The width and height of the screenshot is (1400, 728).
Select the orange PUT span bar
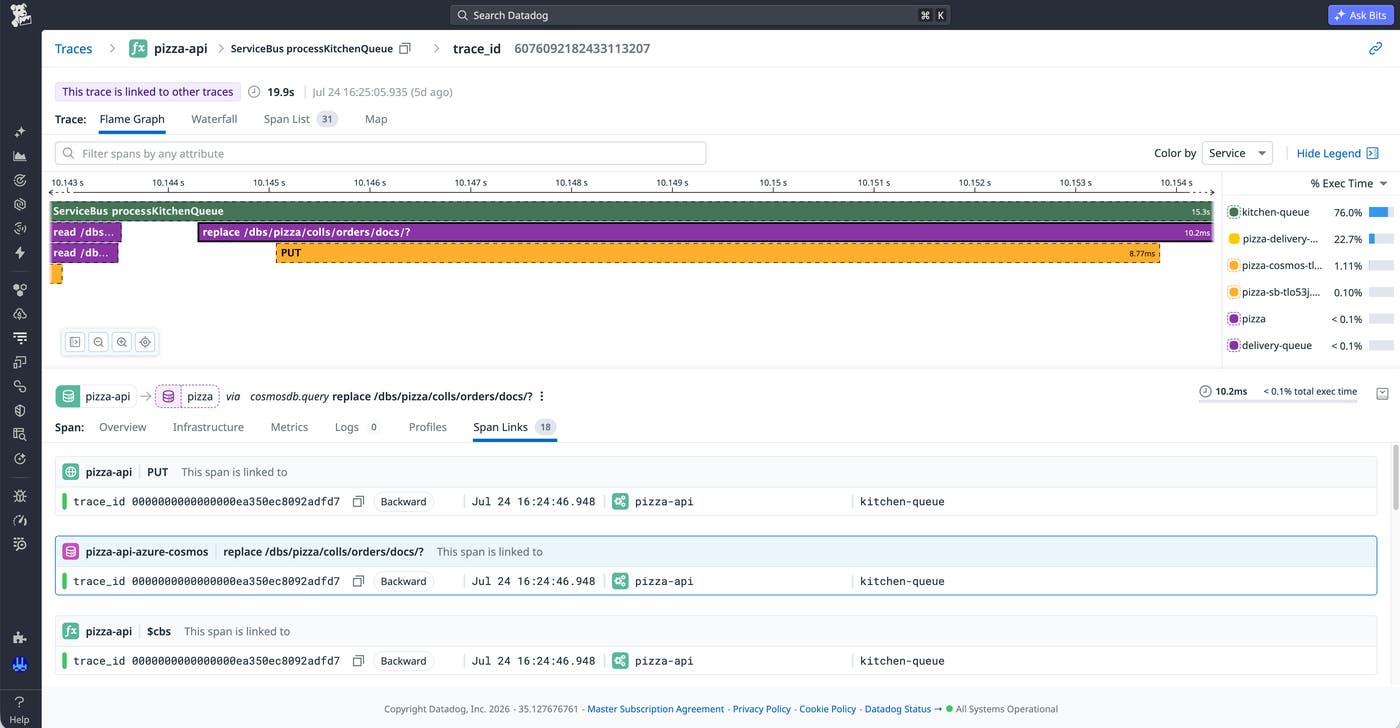[718, 253]
